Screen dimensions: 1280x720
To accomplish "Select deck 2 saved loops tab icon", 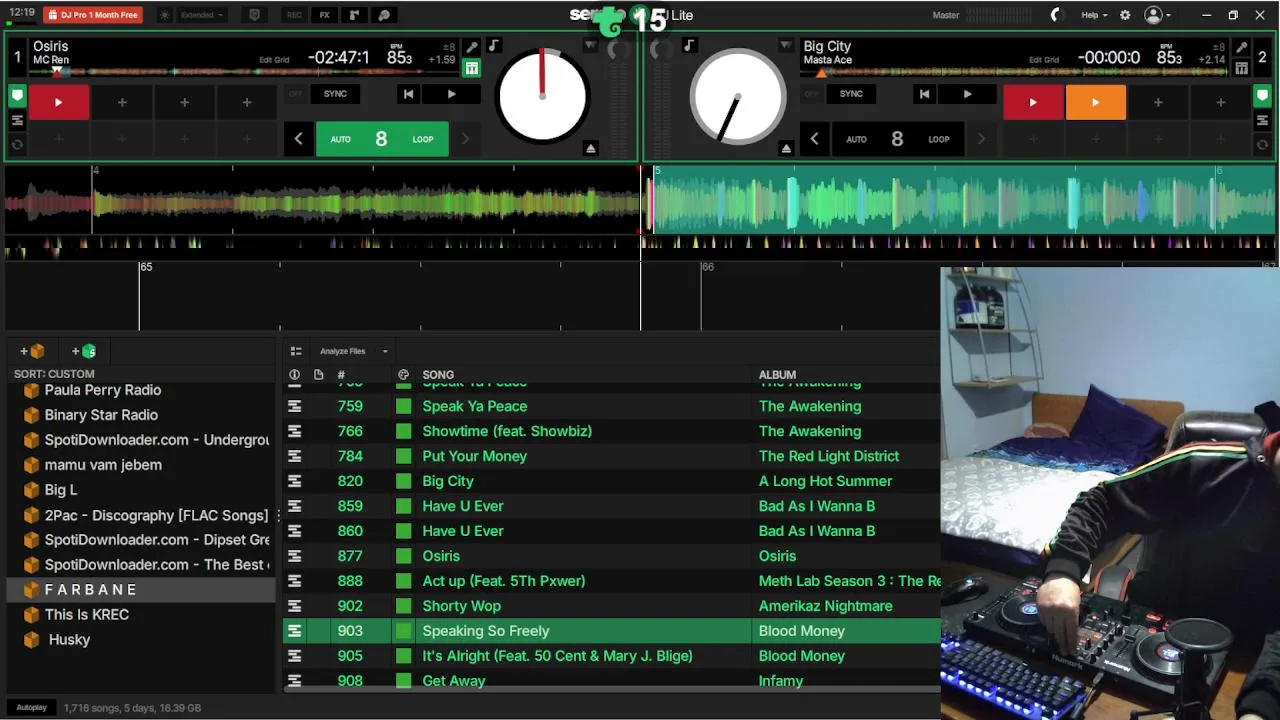I will click(x=1262, y=120).
